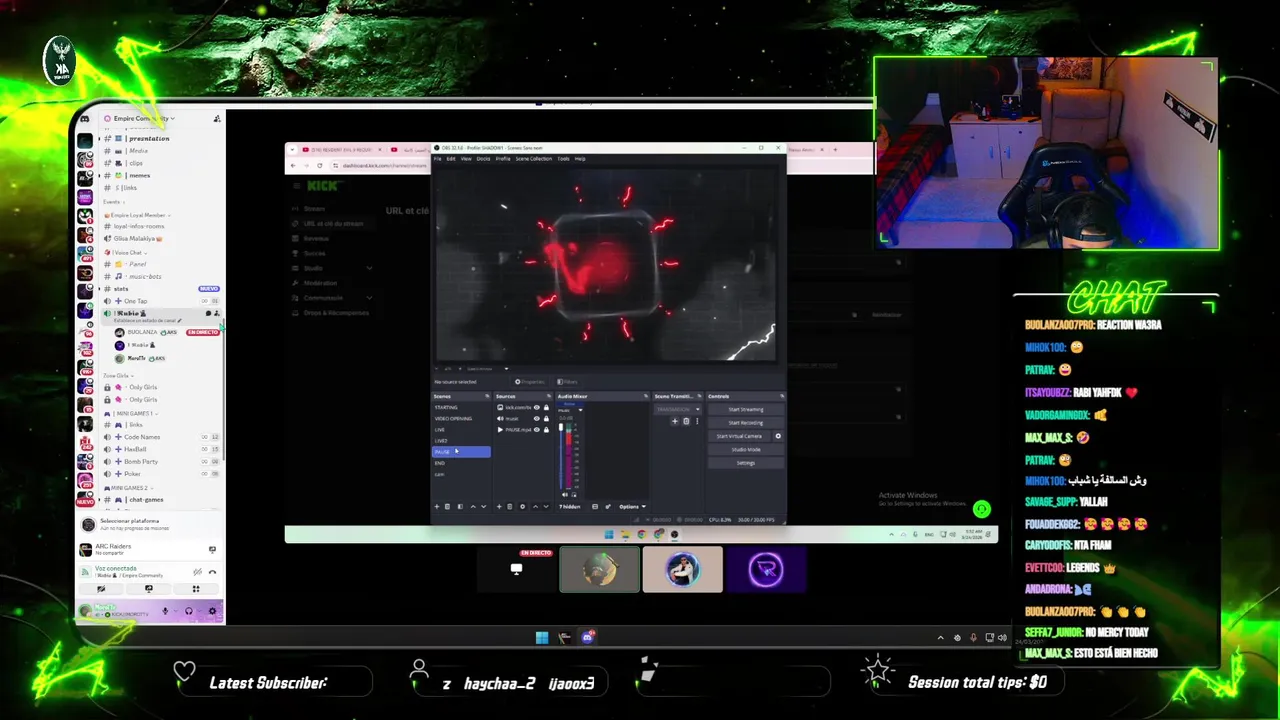Image resolution: width=1280 pixels, height=720 pixels.
Task: Collapse the MINI GAMES 1 category
Action: point(130,413)
